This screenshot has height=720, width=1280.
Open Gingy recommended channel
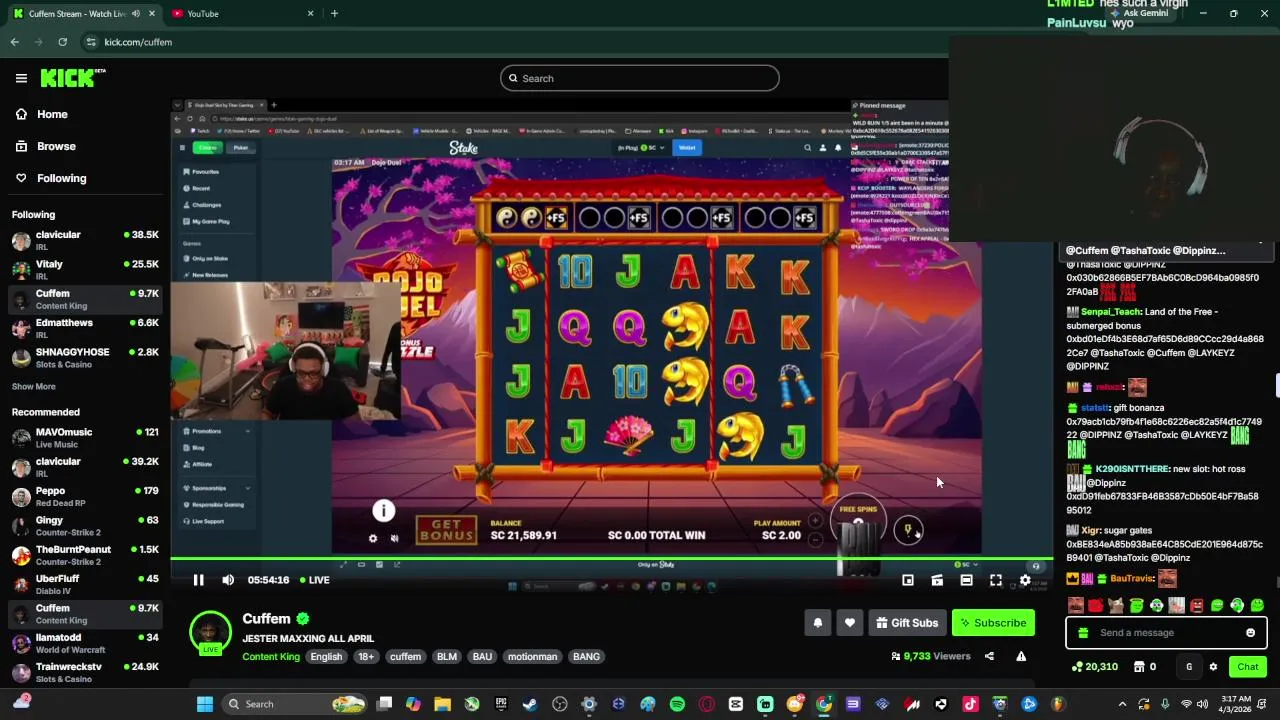tap(85, 525)
